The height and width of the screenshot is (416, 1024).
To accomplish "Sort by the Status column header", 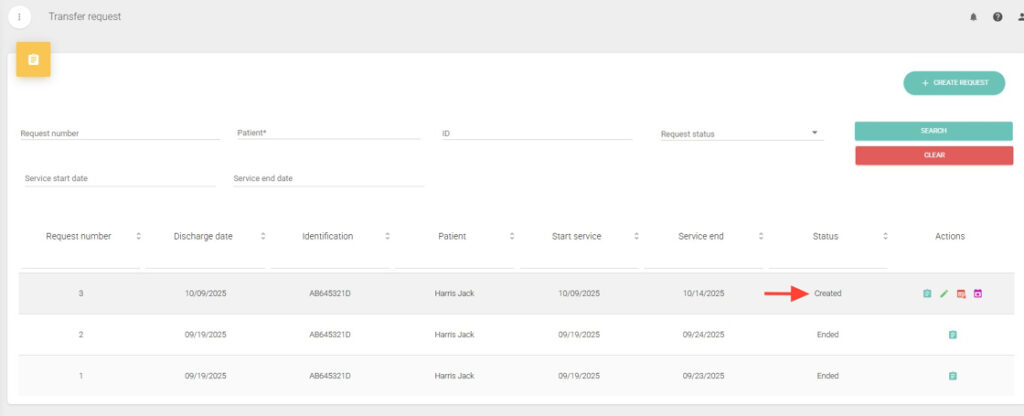I will click(x=825, y=236).
